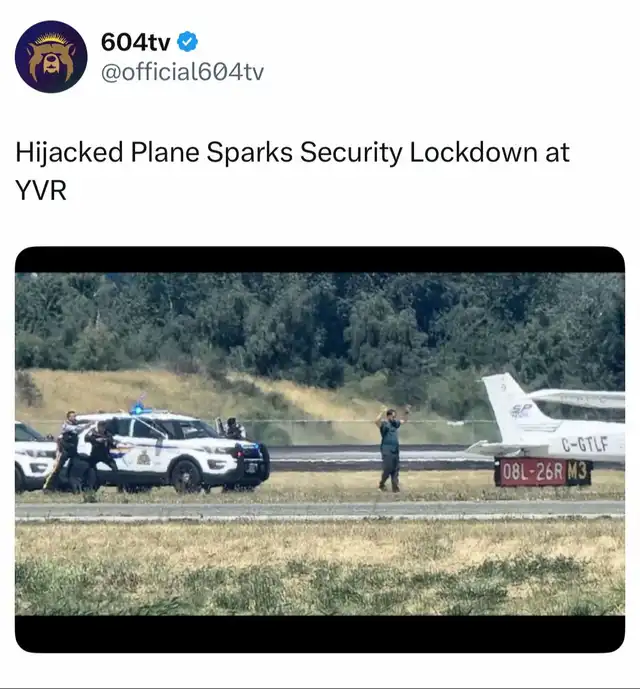Open the Hijacked Plane Sparks Security Lockdown post text
Screen dimensions: 640x689
tap(292, 171)
